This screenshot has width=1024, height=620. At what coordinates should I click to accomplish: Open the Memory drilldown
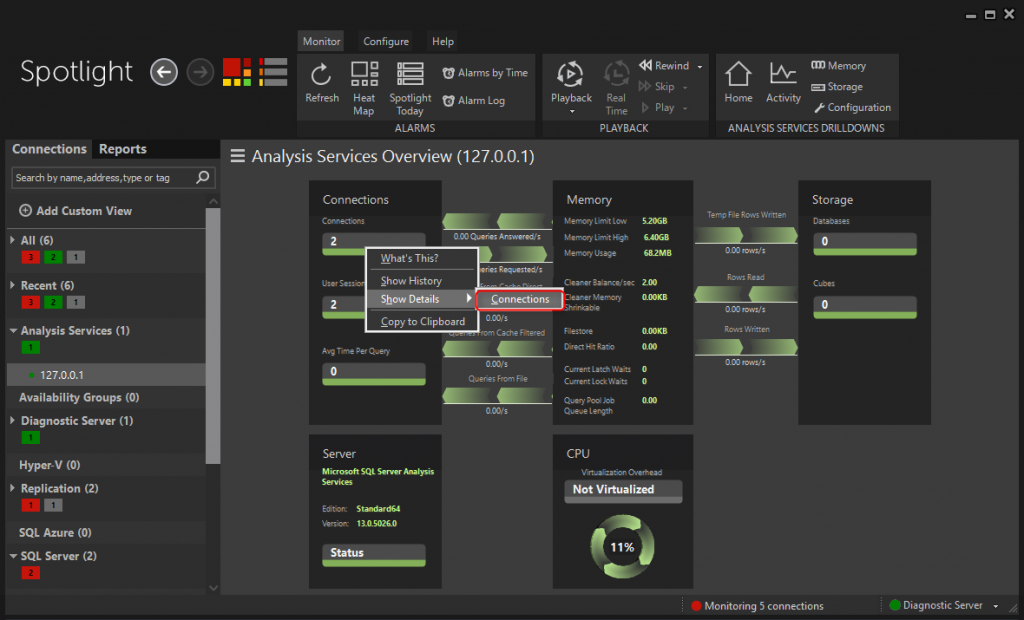839,65
